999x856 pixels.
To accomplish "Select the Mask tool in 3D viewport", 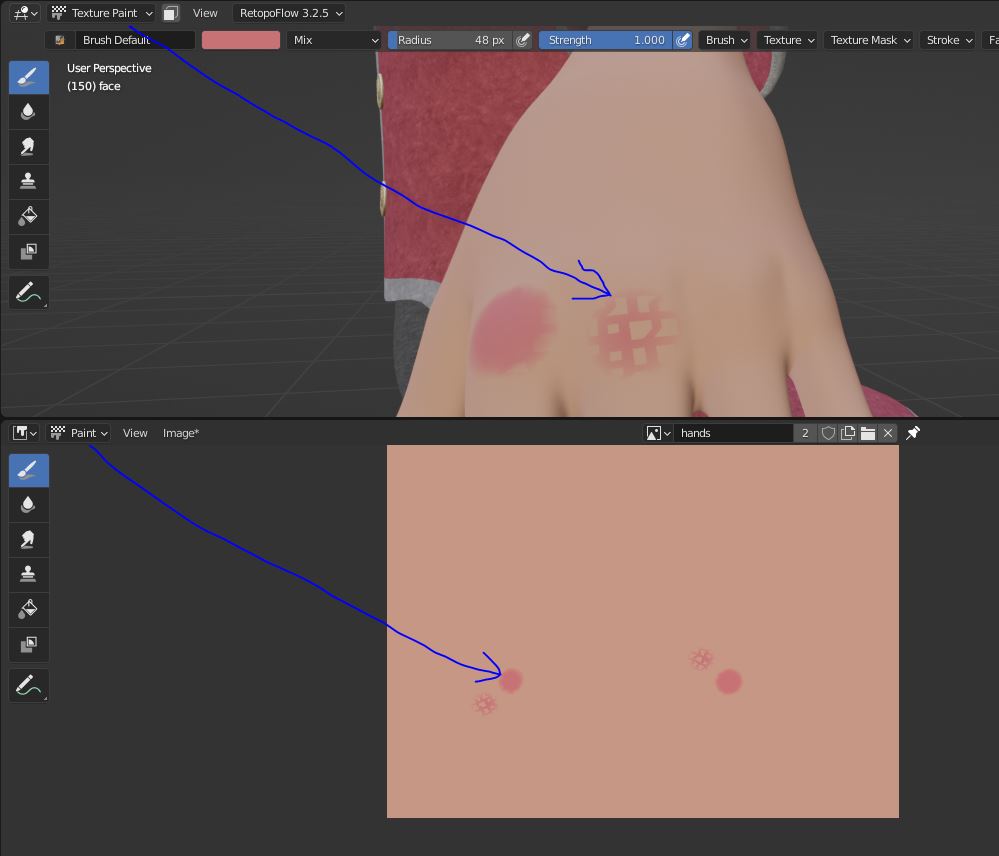I will [29, 252].
